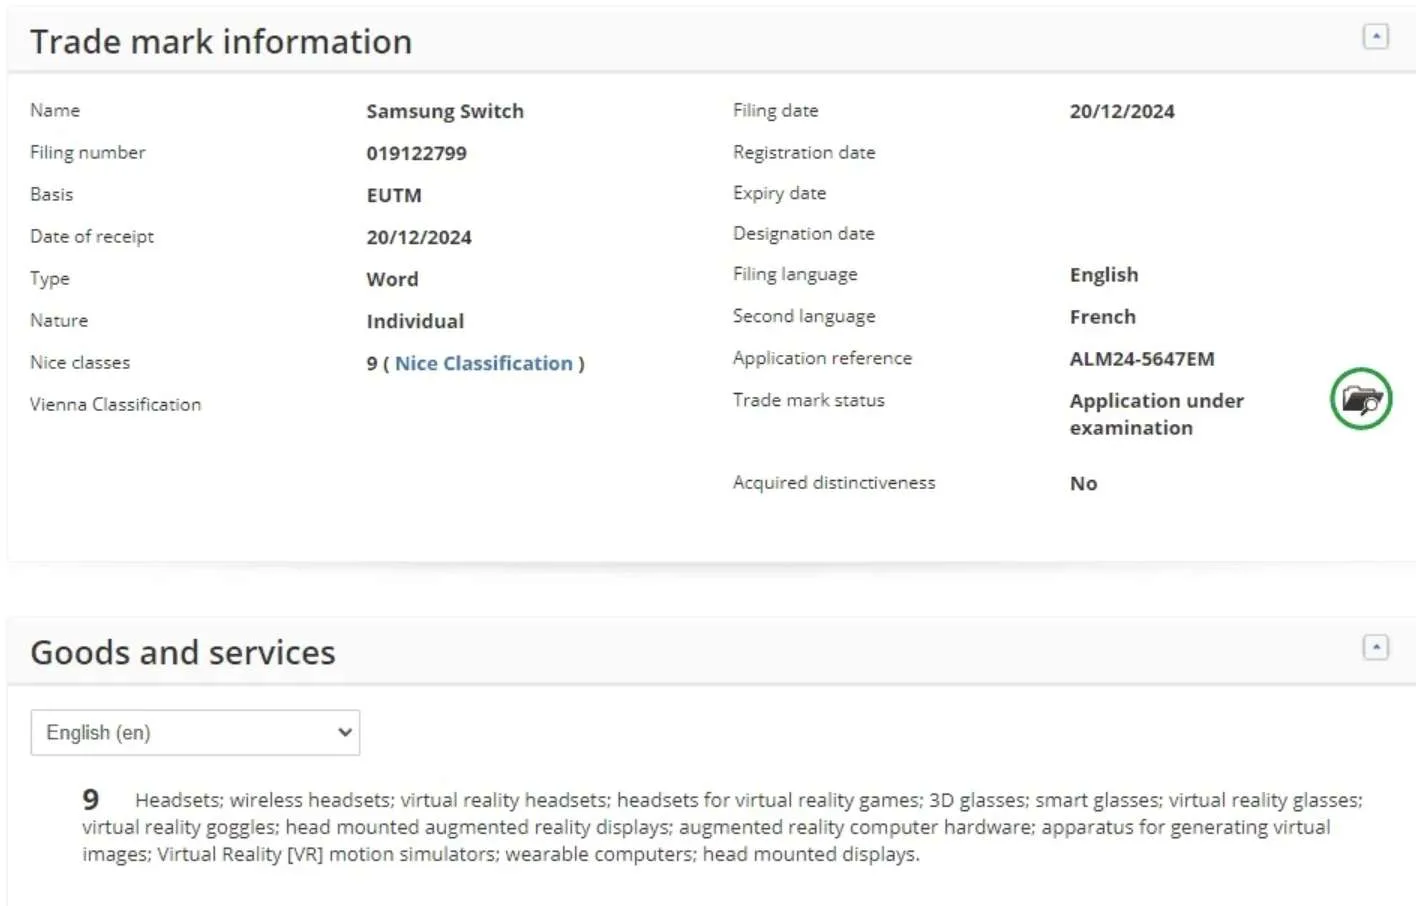
Task: Click the Samsung Switch name value
Action: [x=445, y=111]
